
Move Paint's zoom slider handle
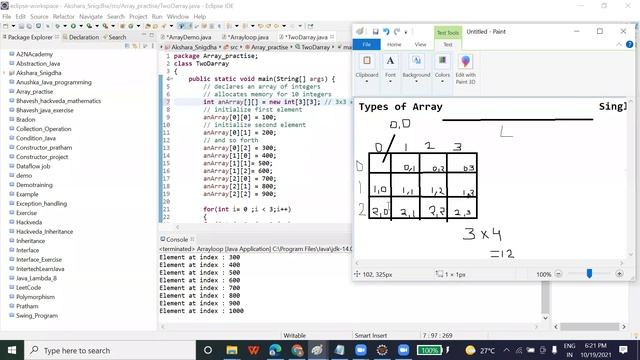tap(589, 273)
